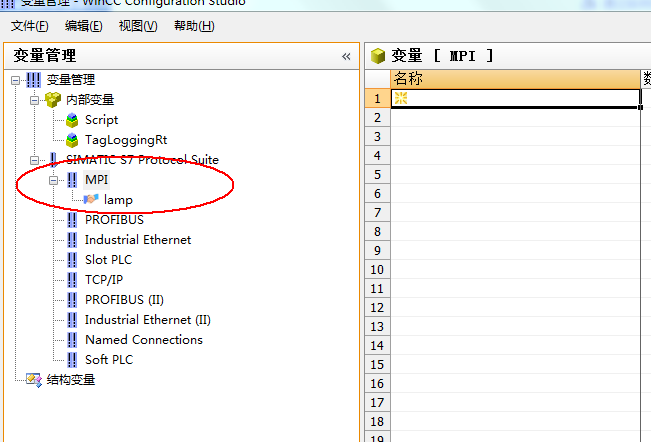Click the TagLoggingRt group icon
The width and height of the screenshot is (651, 442).
(72, 140)
